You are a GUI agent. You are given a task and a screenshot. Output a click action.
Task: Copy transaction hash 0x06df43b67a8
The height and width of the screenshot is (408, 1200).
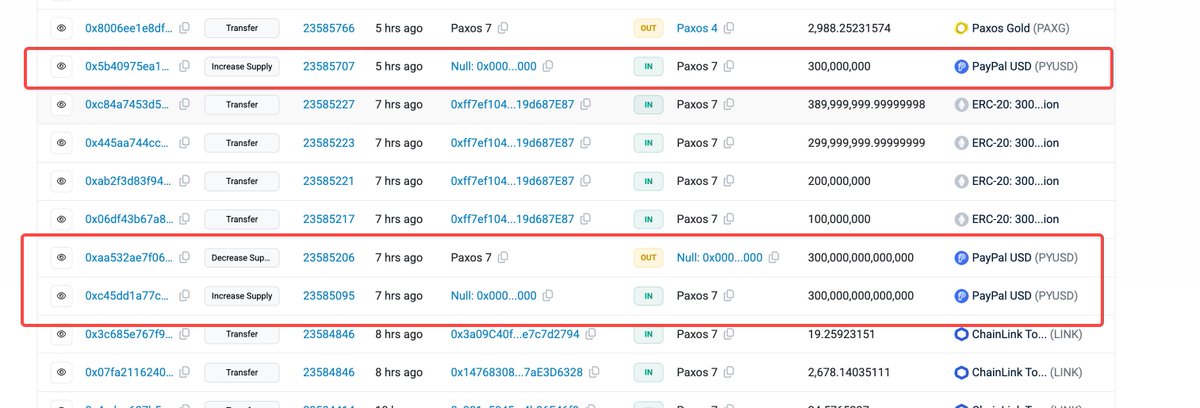click(184, 219)
